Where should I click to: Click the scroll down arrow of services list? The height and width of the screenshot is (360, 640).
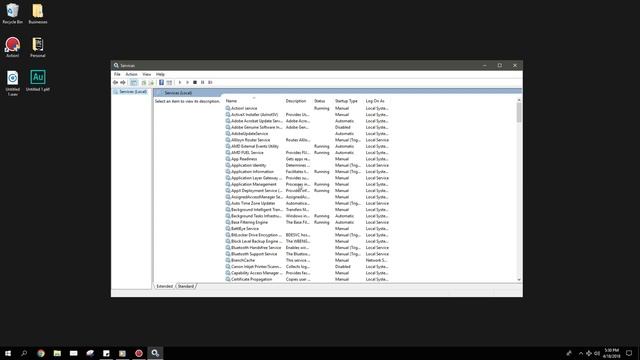pyautogui.click(x=519, y=280)
